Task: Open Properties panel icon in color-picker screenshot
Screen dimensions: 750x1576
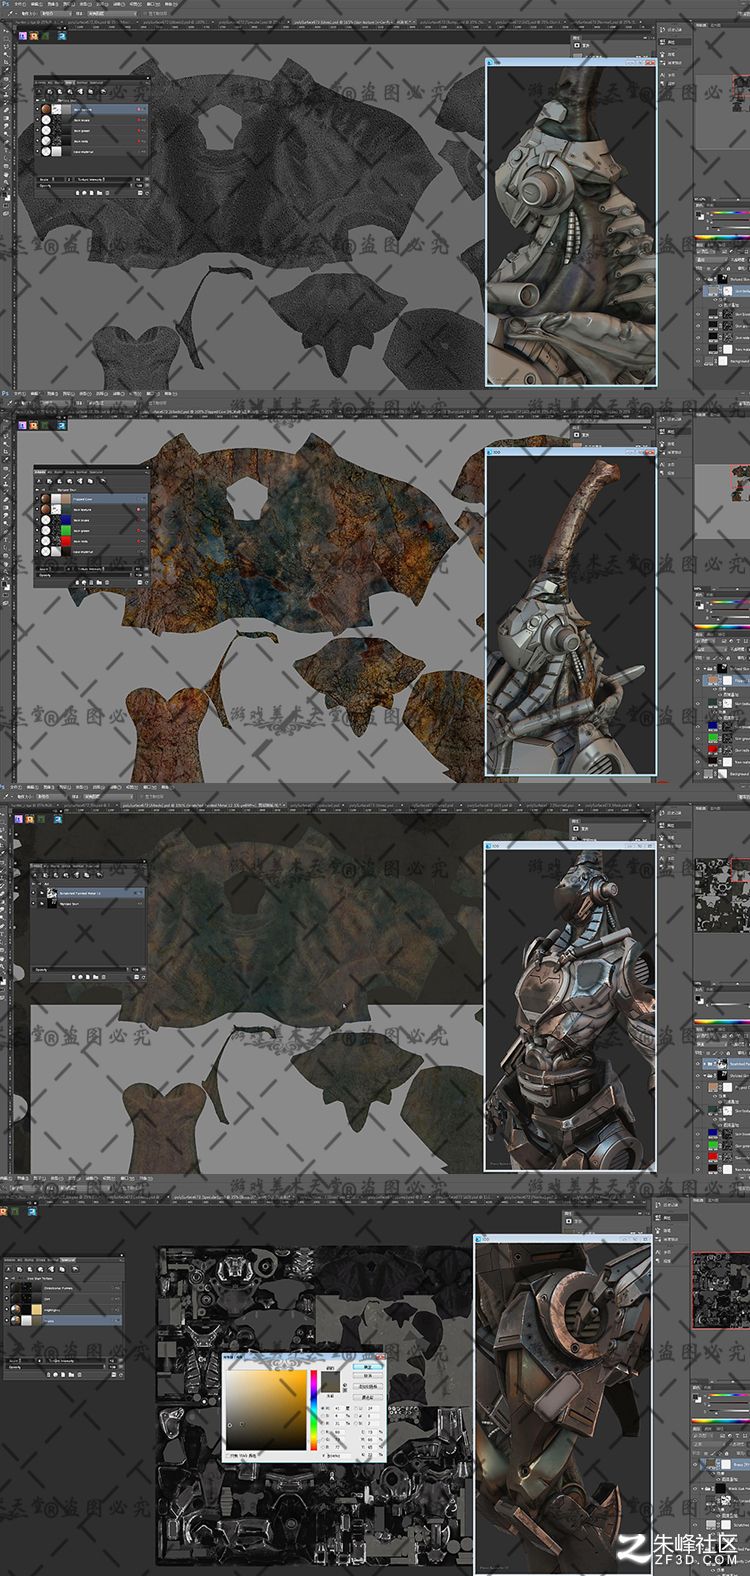Action: [658, 1217]
